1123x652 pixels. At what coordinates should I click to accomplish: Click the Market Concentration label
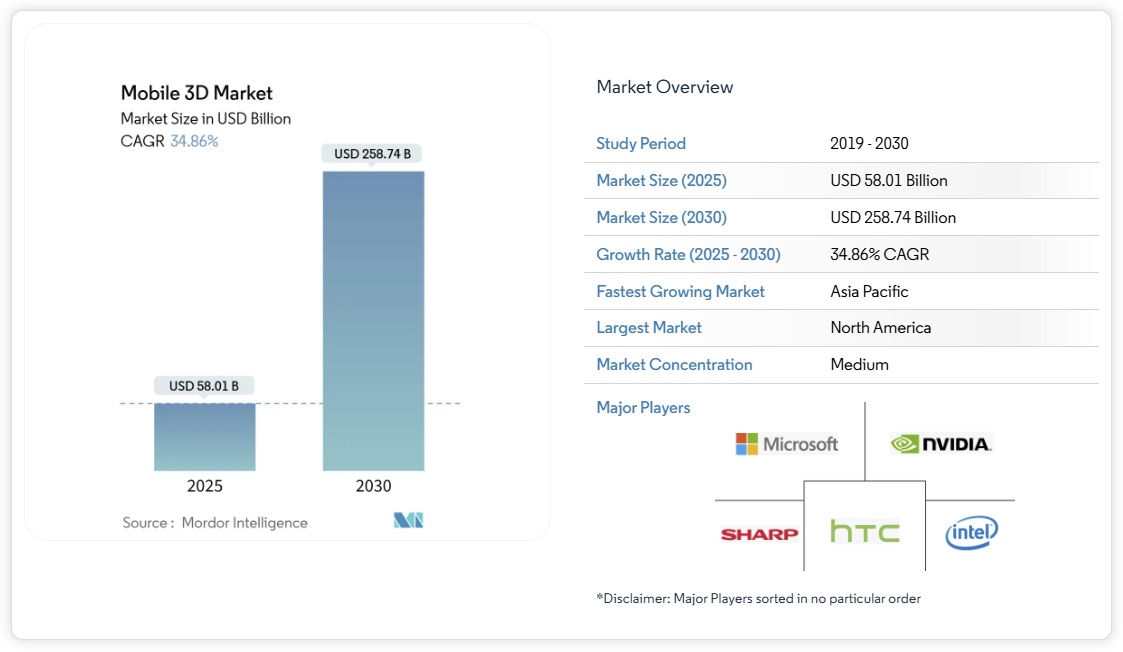click(x=674, y=364)
